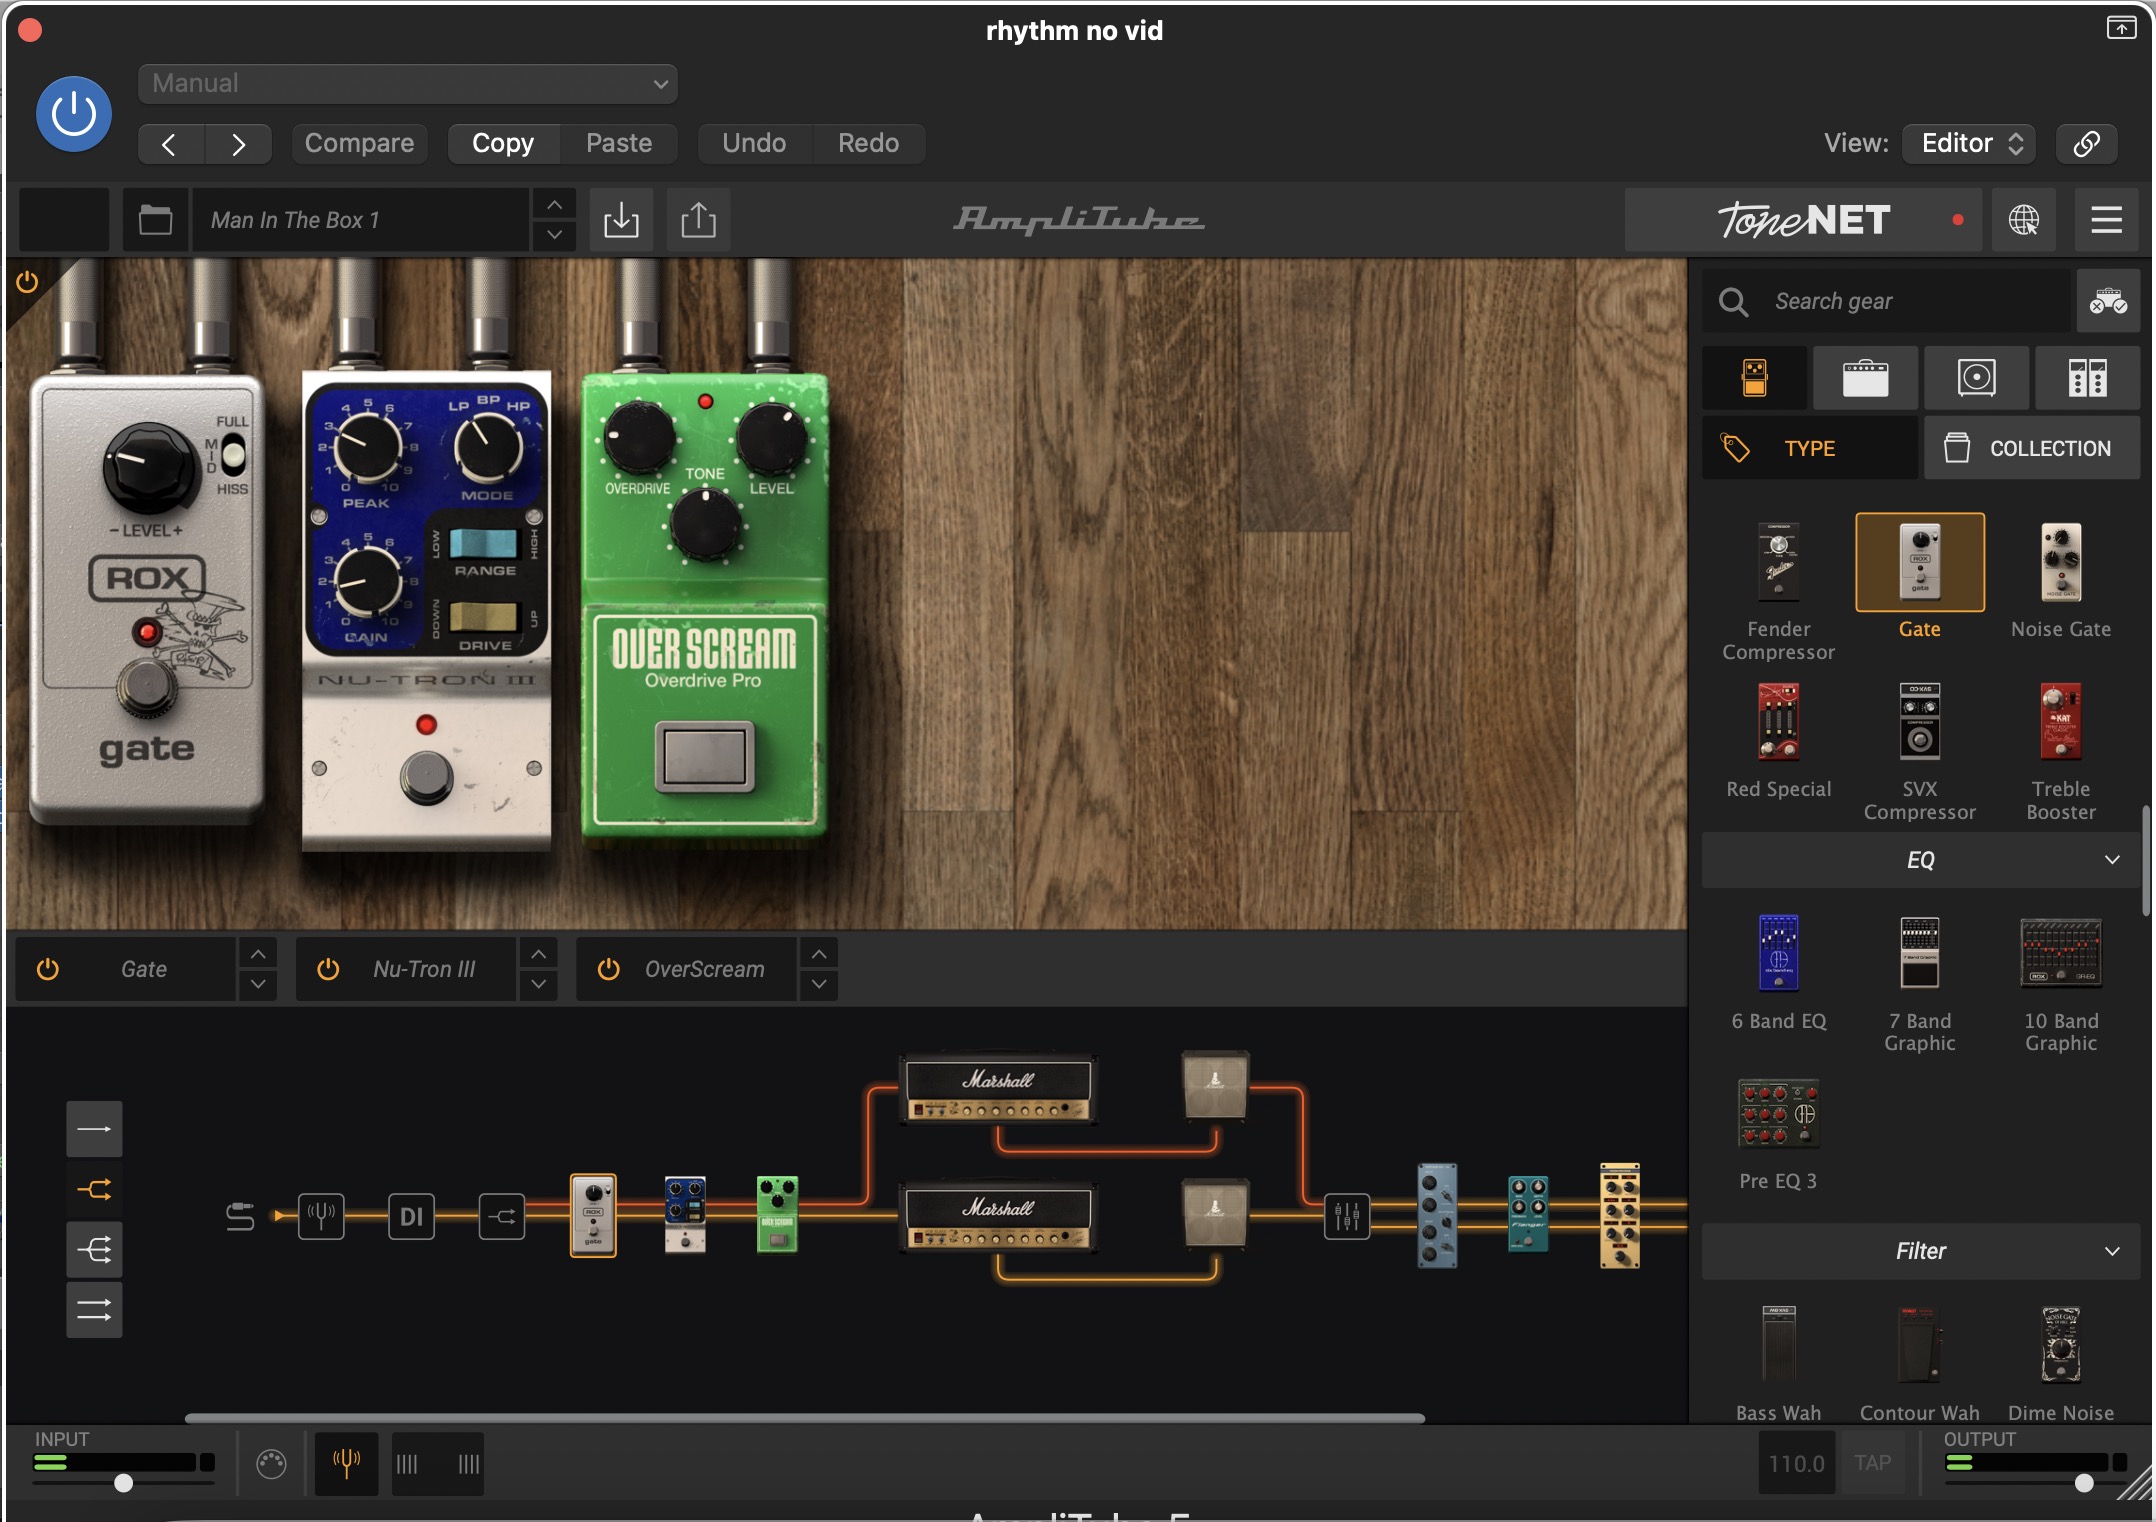Select the amp gear category icon
The width and height of the screenshot is (2156, 1522).
point(1865,378)
